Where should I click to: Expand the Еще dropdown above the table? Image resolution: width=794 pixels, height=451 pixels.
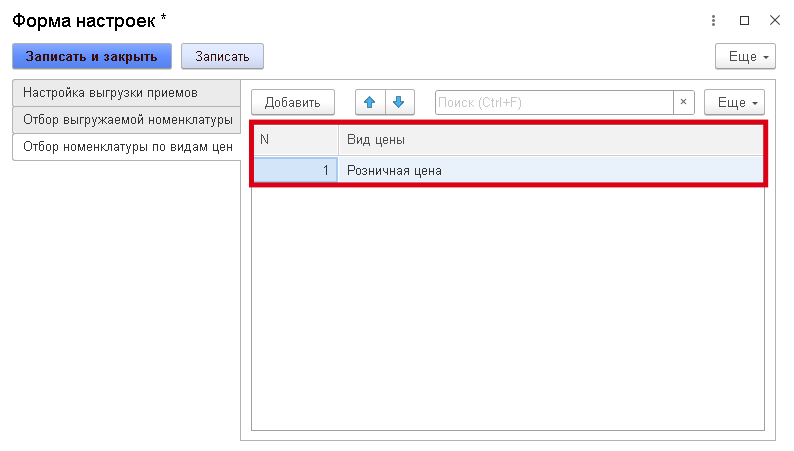[x=735, y=102]
